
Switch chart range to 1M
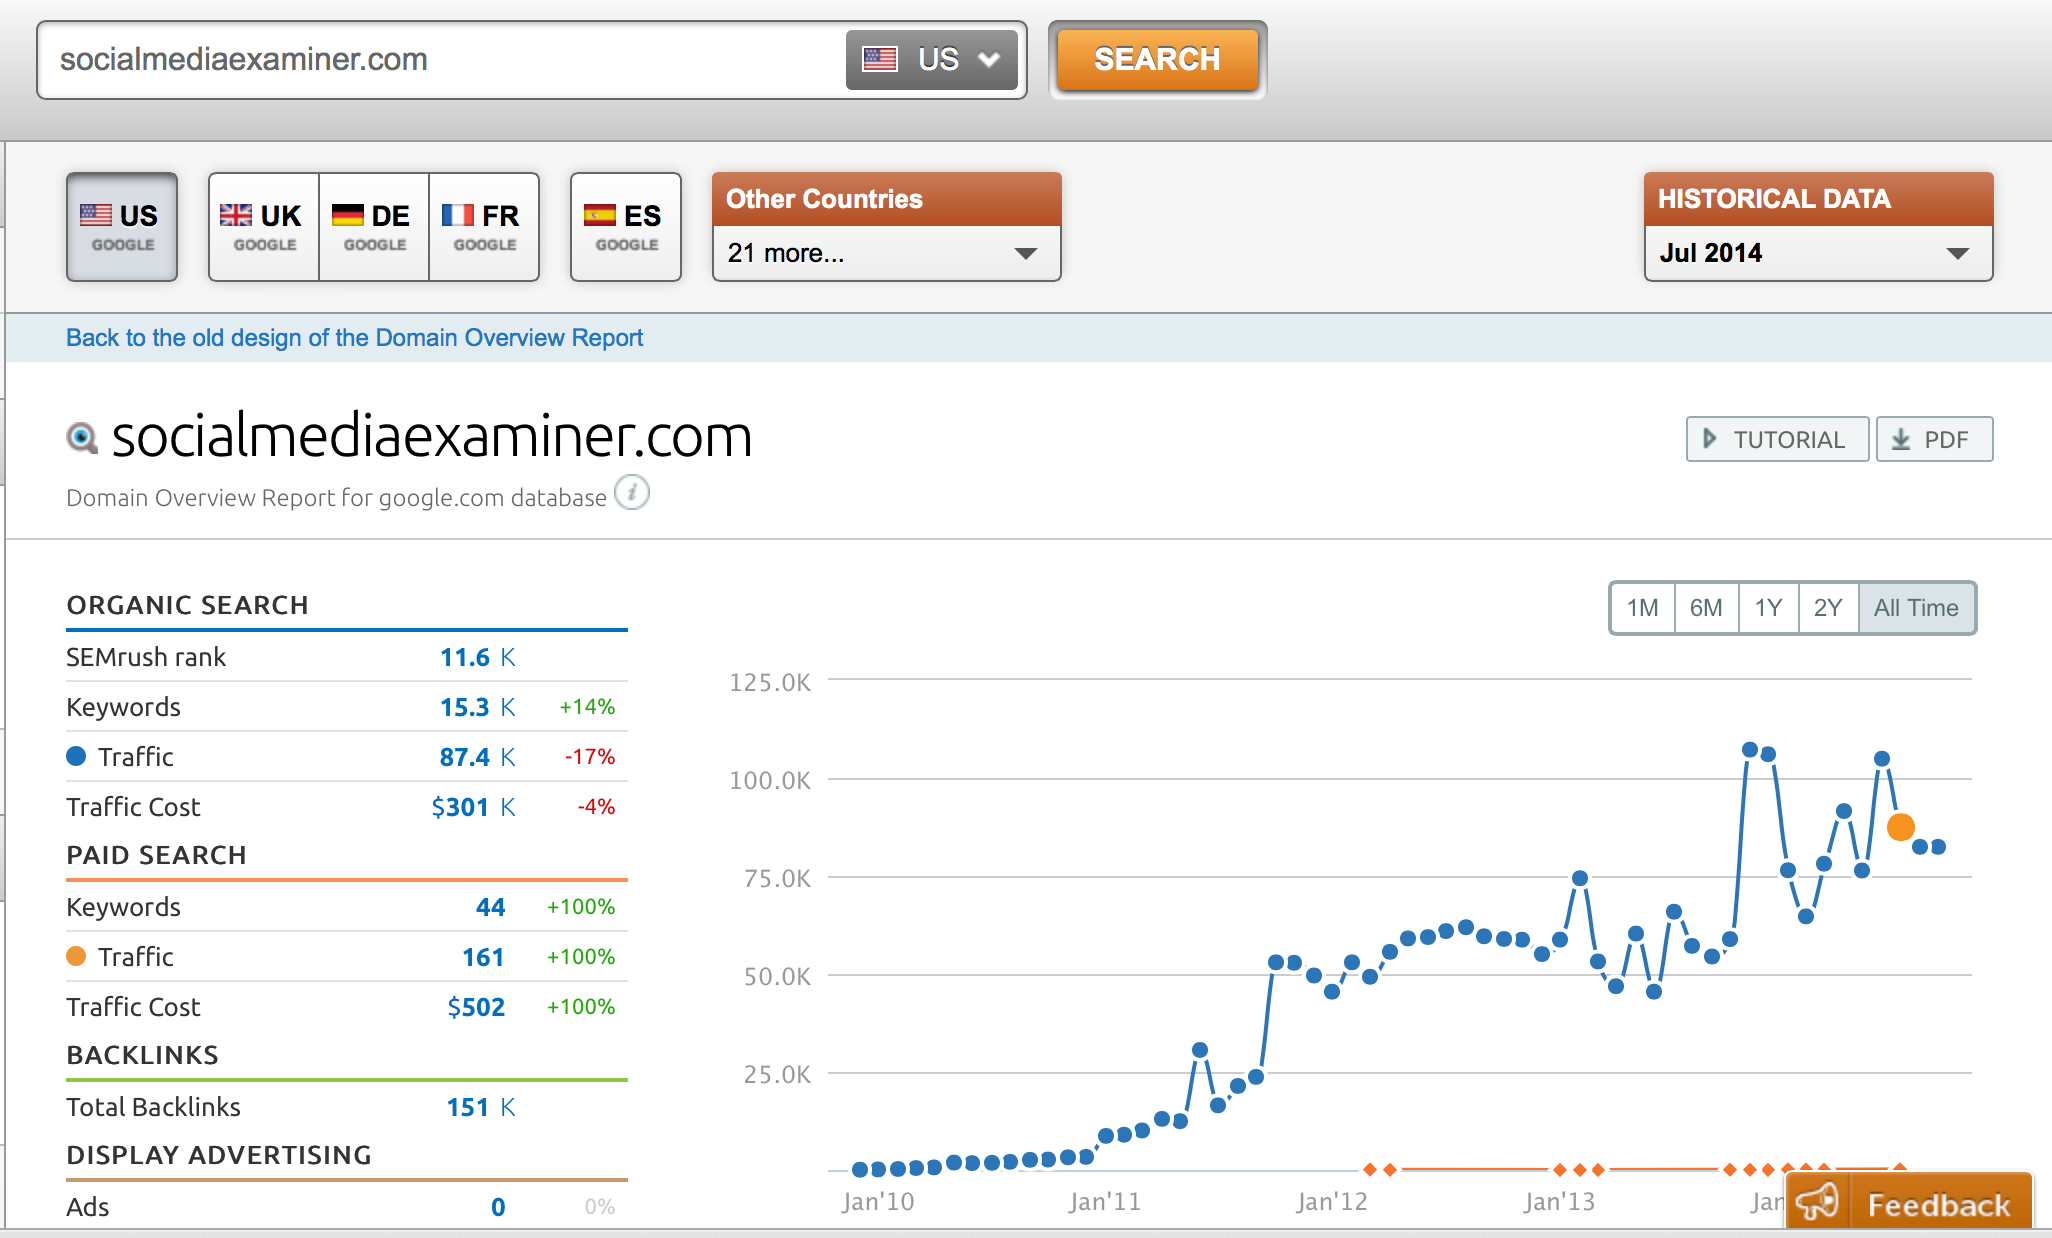(1642, 608)
